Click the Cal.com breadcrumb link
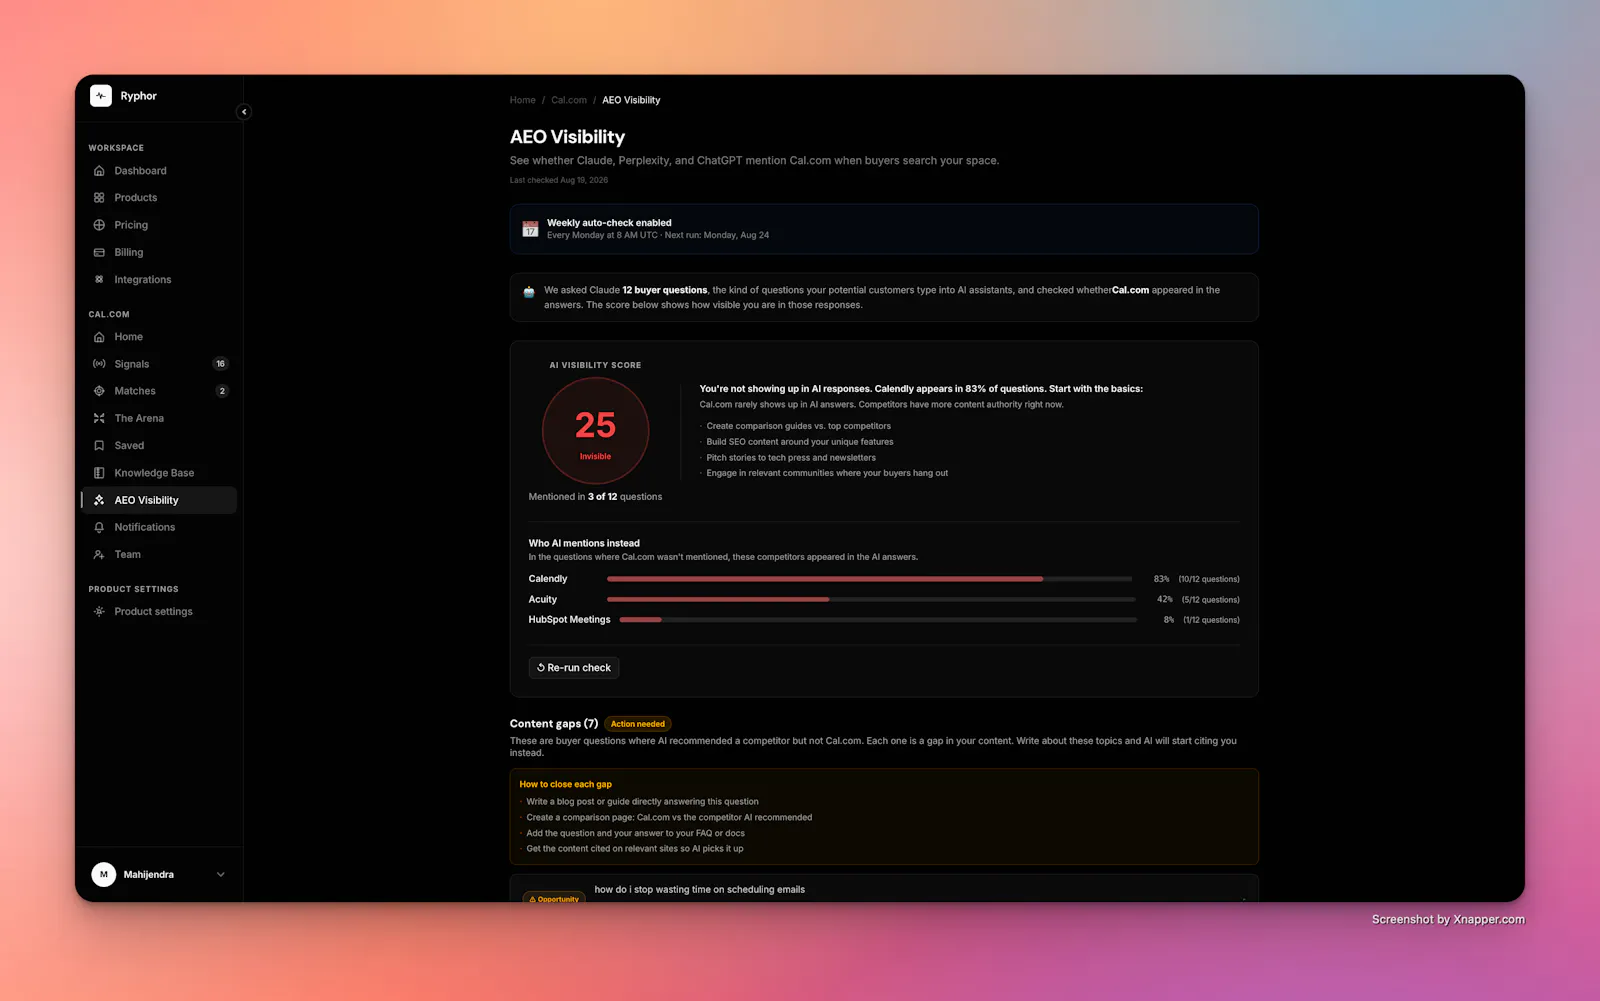 [569, 100]
